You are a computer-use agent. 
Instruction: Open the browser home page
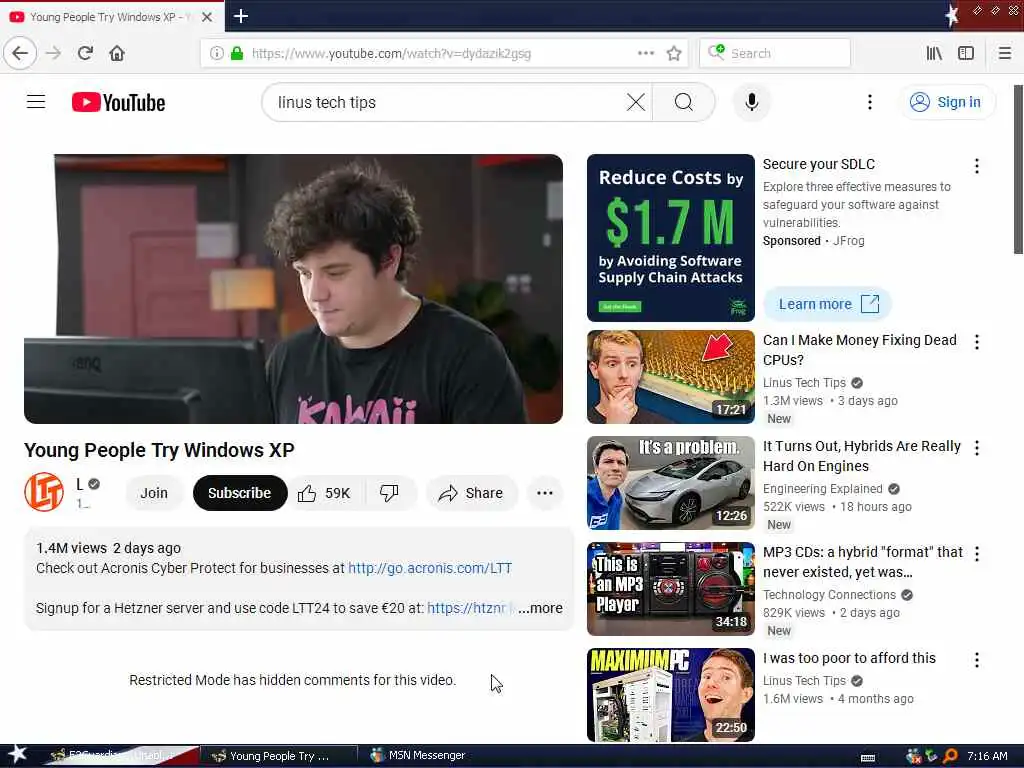(117, 53)
